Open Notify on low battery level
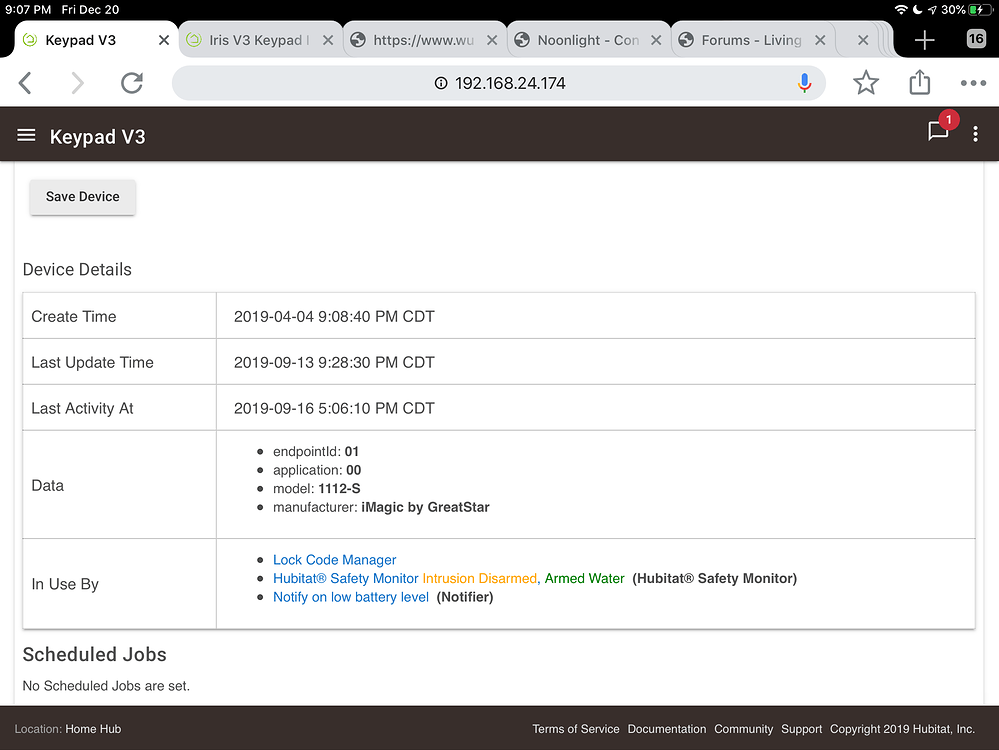The height and width of the screenshot is (750, 999). click(350, 597)
